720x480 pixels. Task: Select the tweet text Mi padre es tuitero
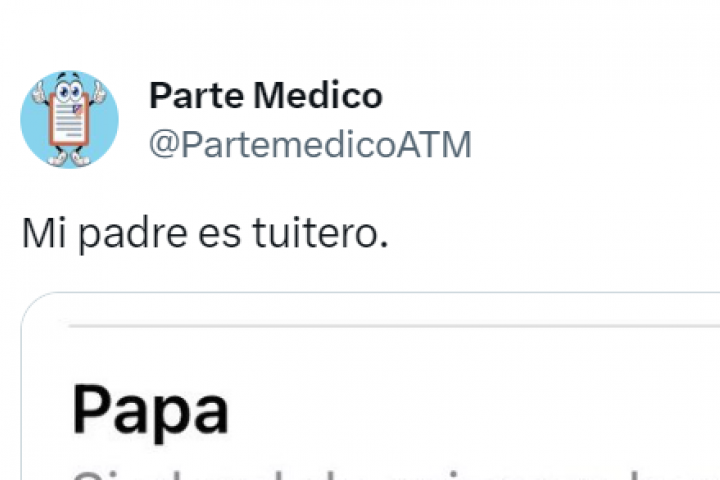205,233
